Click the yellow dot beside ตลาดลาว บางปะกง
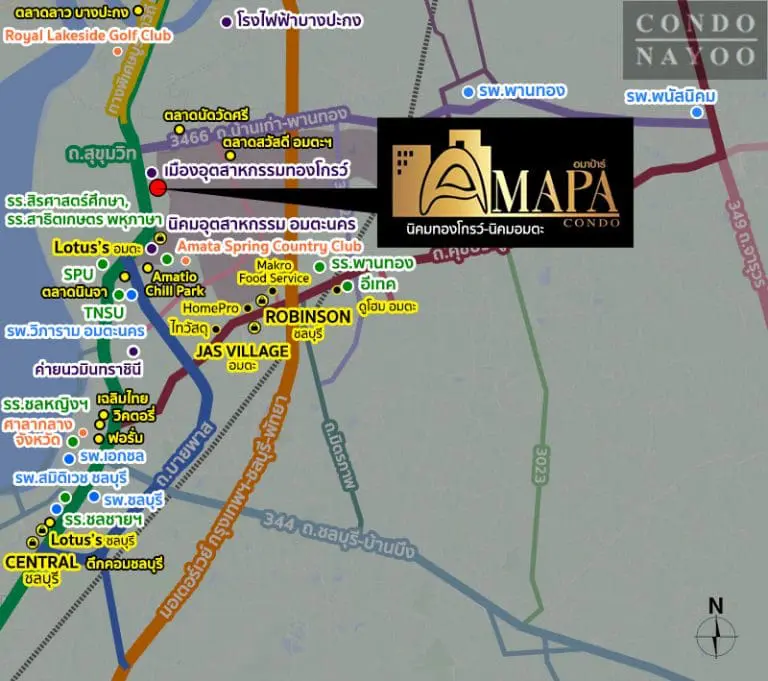The width and height of the screenshot is (768, 681). tap(139, 10)
